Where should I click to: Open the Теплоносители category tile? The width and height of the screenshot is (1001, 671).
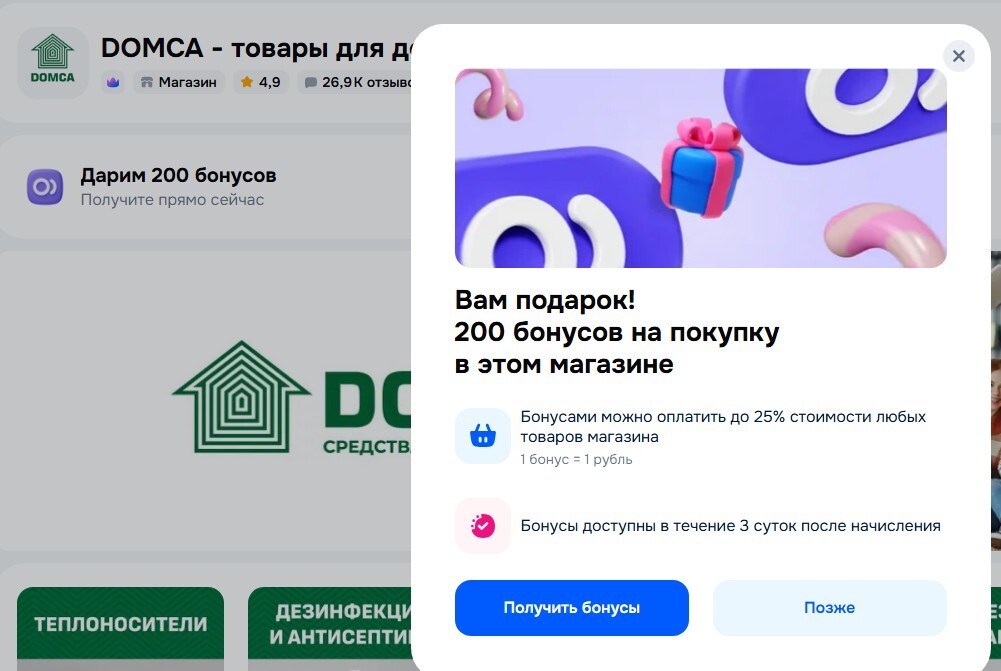121,623
